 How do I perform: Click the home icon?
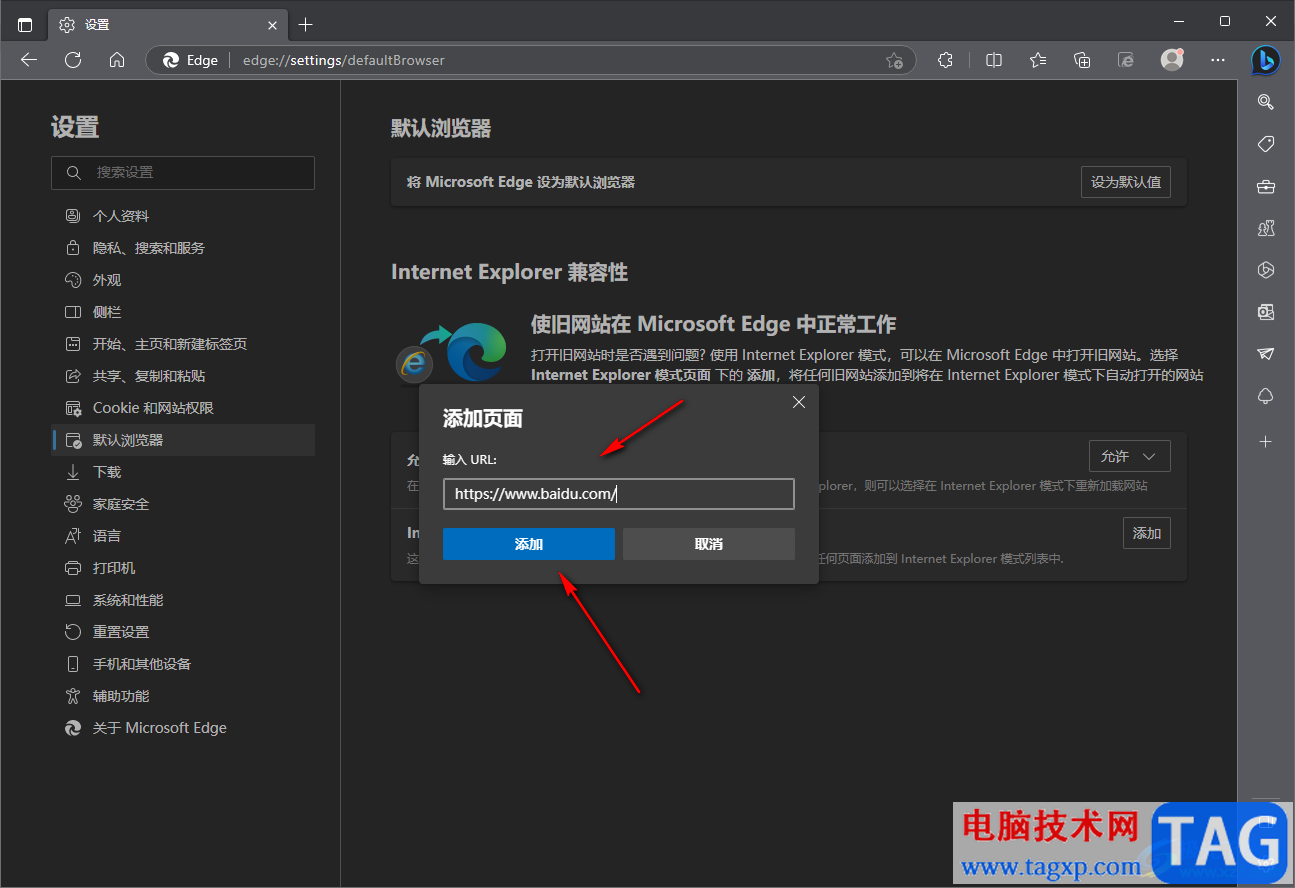pos(117,60)
